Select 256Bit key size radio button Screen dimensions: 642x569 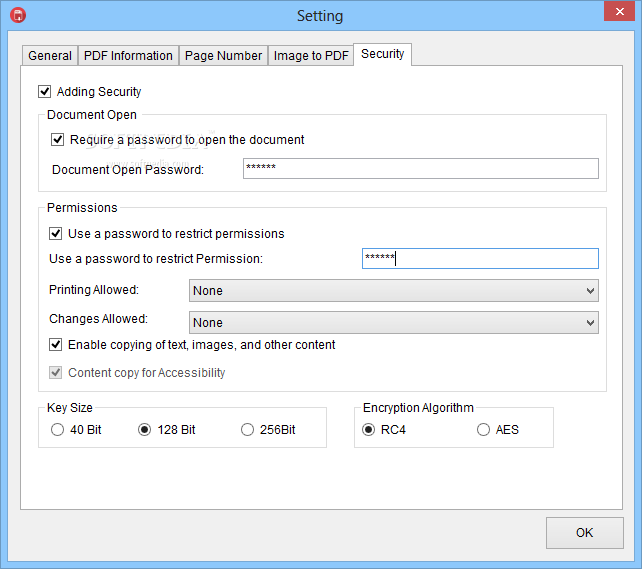247,429
